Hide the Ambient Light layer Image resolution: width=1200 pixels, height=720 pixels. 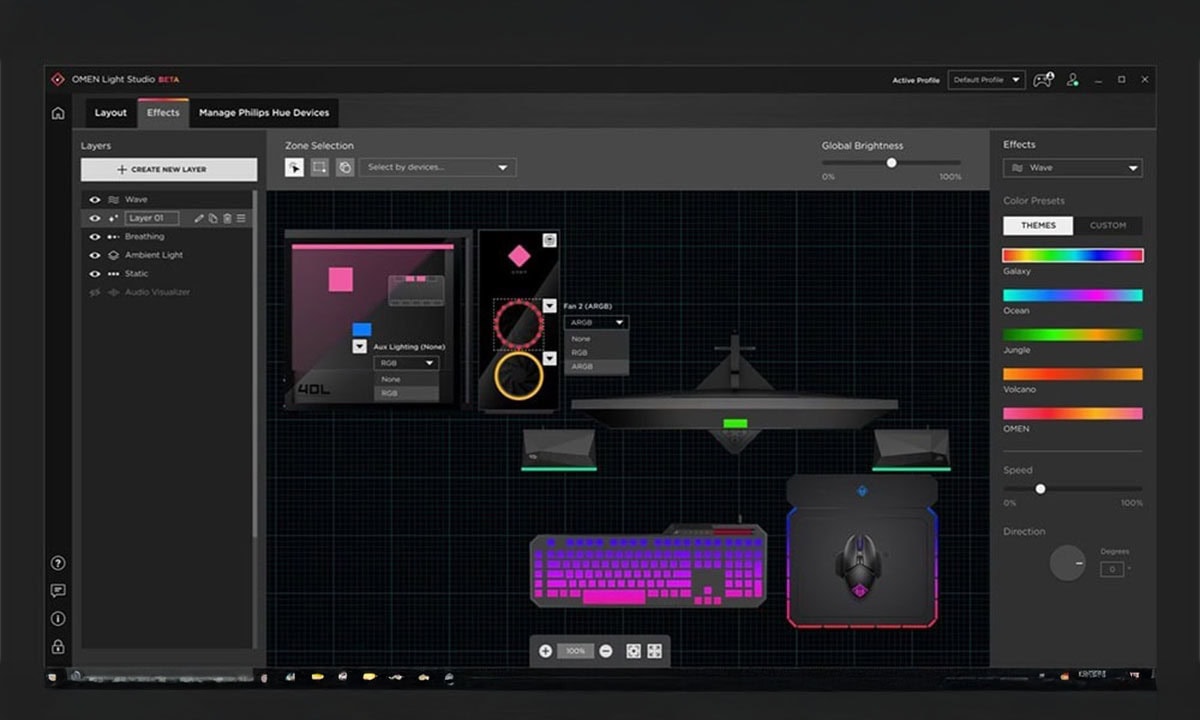tap(95, 255)
